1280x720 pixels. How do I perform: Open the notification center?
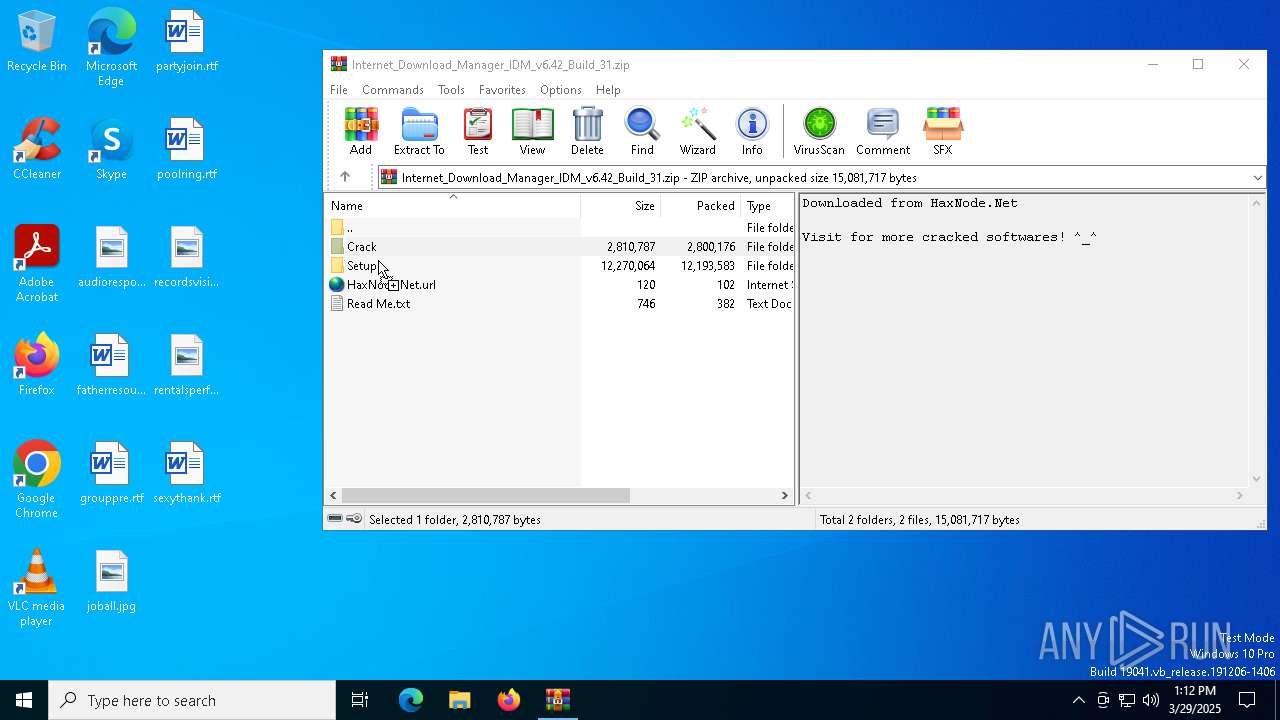tap(1248, 700)
